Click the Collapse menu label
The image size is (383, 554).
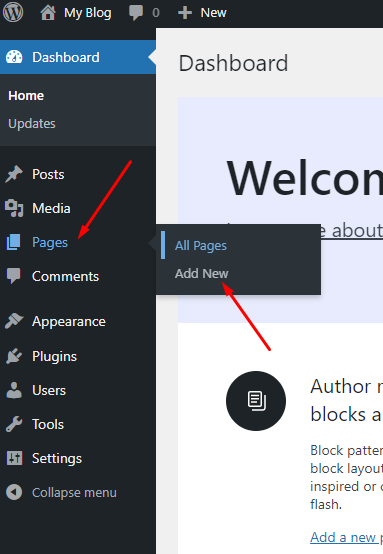click(74, 493)
